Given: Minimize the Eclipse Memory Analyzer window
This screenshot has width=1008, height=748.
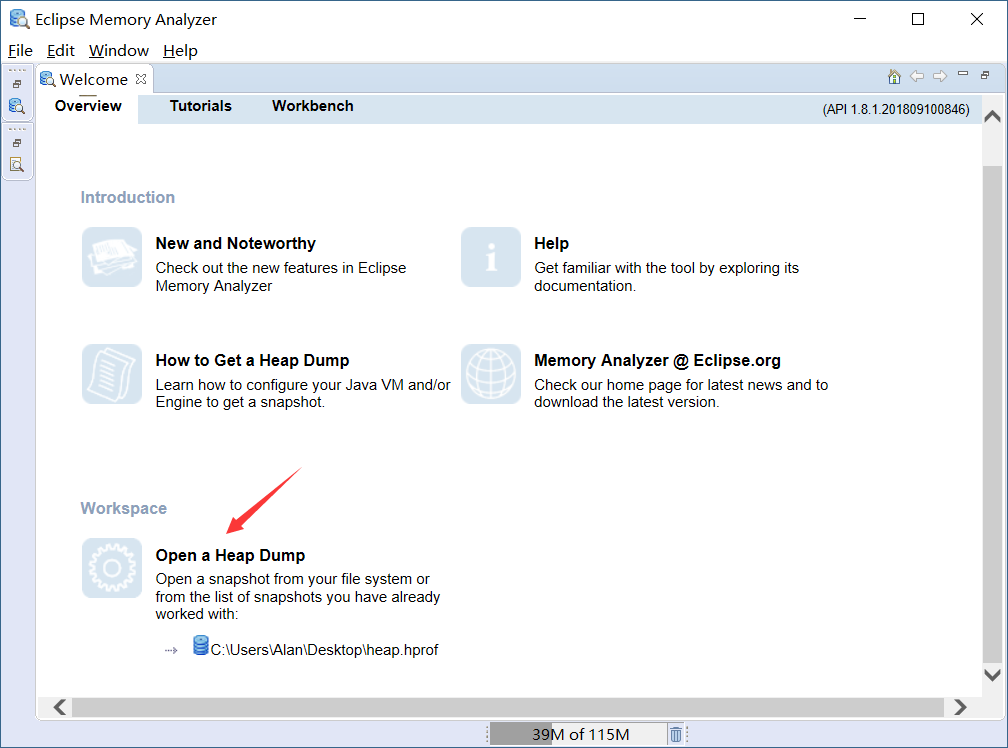Looking at the screenshot, I should tap(860, 19).
